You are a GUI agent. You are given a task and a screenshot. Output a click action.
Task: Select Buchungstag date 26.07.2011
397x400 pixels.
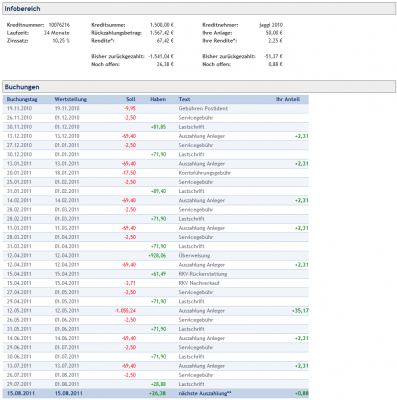click(19, 375)
